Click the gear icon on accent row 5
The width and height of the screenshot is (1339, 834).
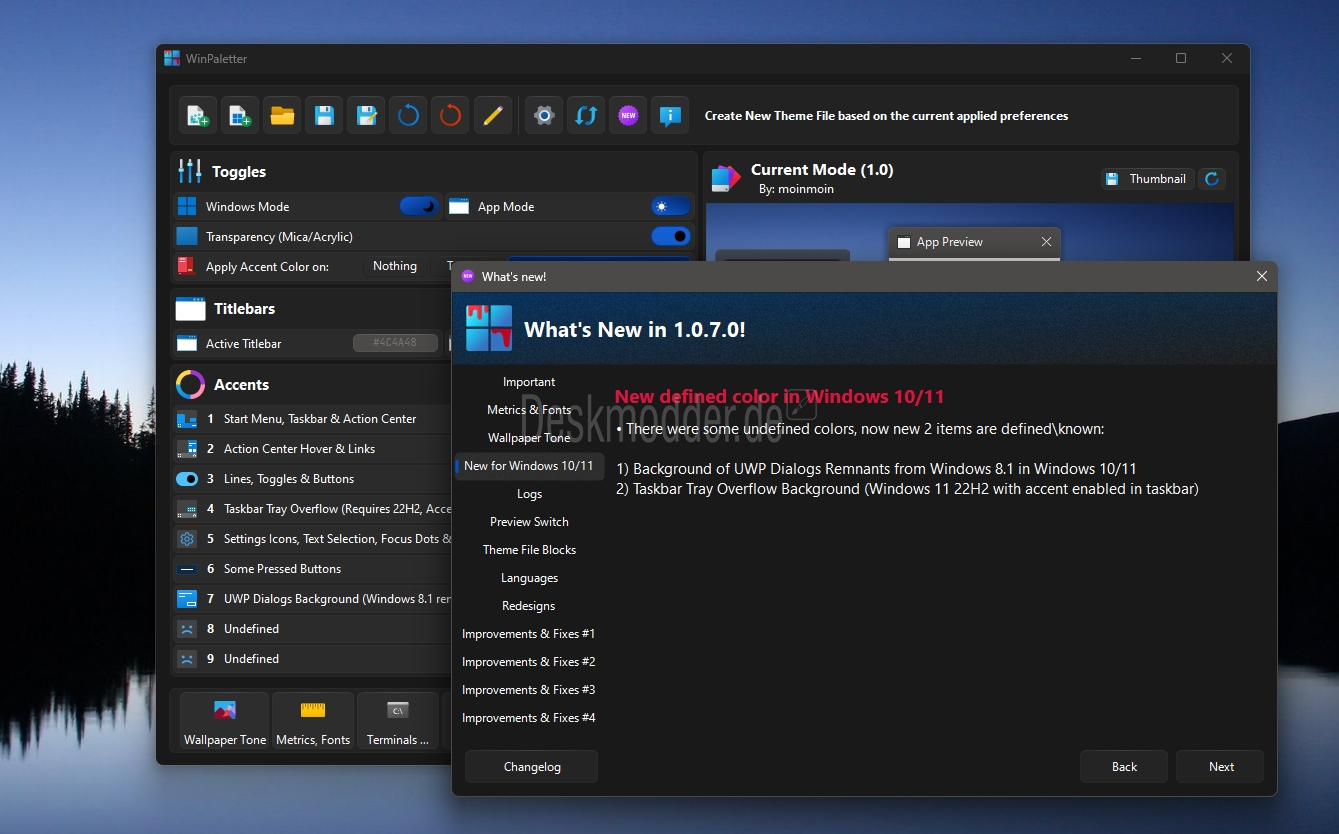(187, 539)
